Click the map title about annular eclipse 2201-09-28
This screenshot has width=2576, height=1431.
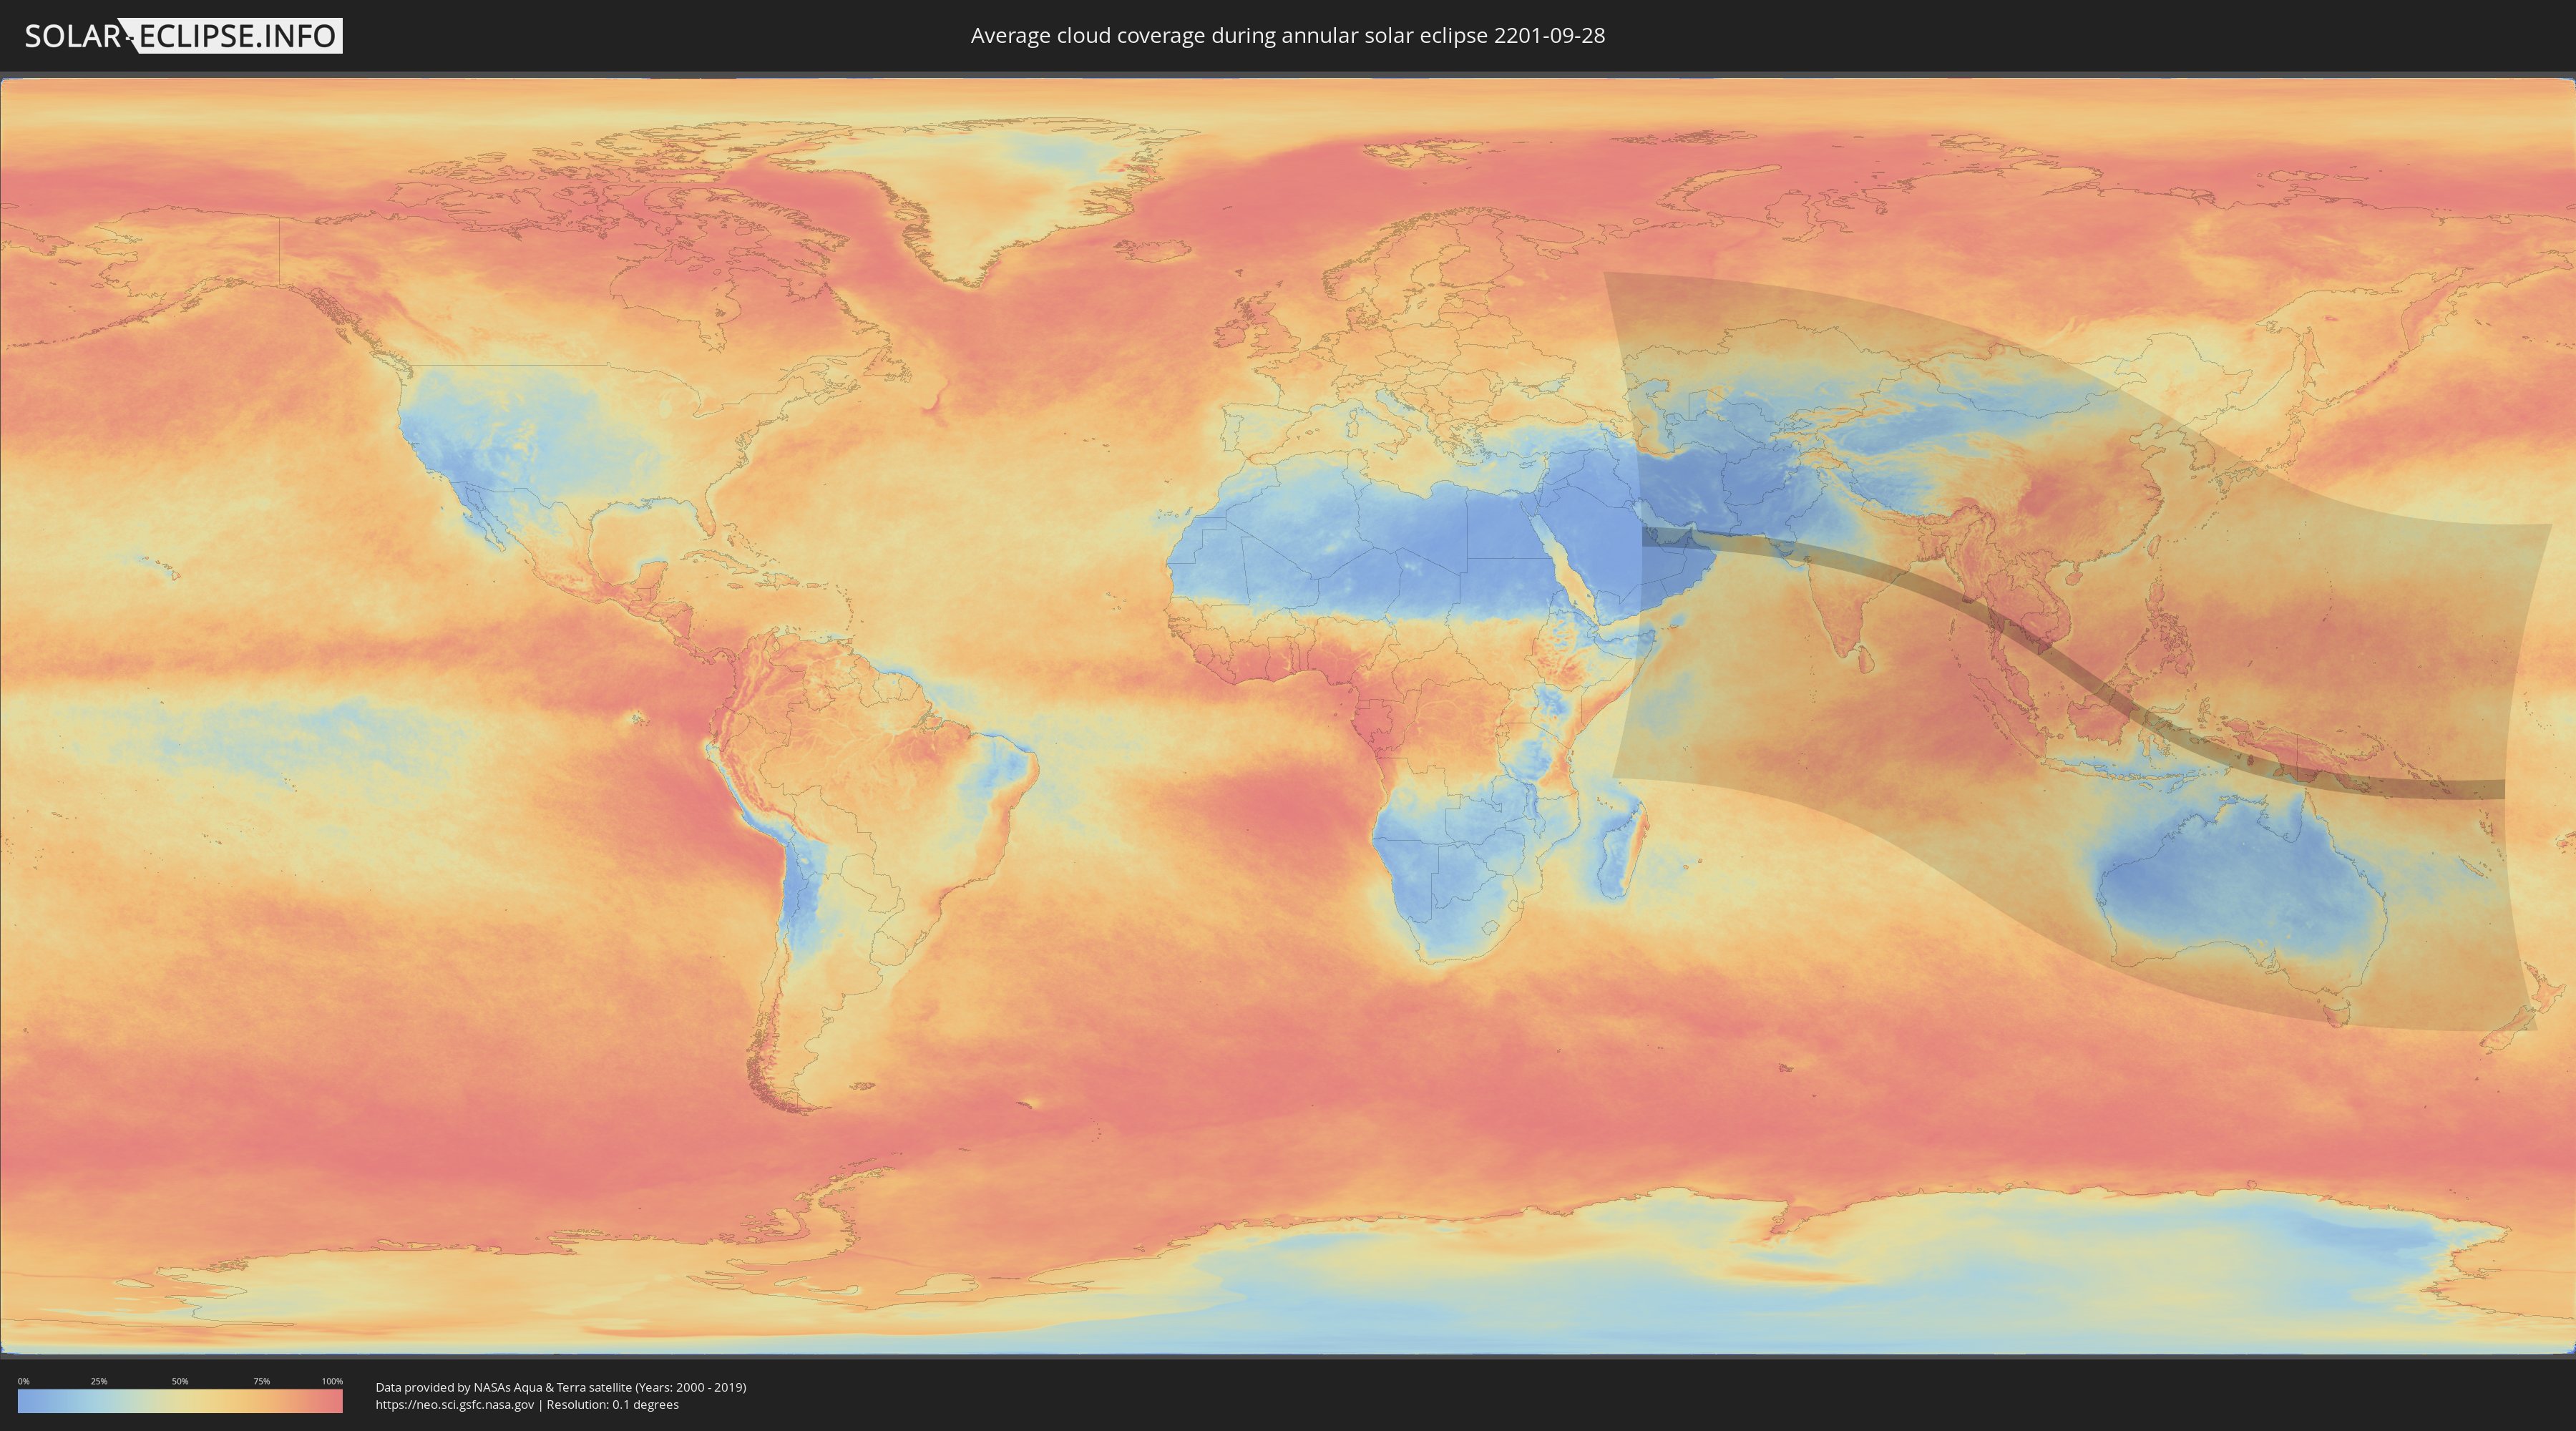(x=1287, y=36)
